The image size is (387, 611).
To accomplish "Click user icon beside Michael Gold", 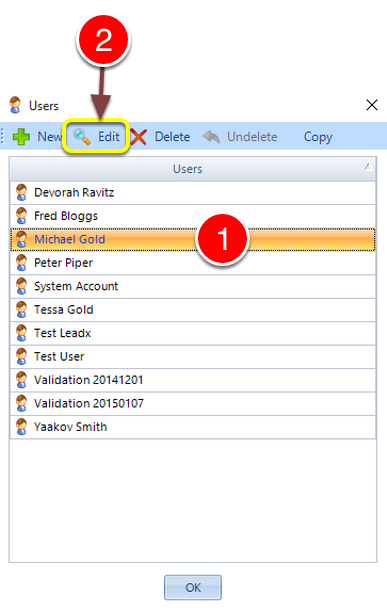I will pos(22,239).
